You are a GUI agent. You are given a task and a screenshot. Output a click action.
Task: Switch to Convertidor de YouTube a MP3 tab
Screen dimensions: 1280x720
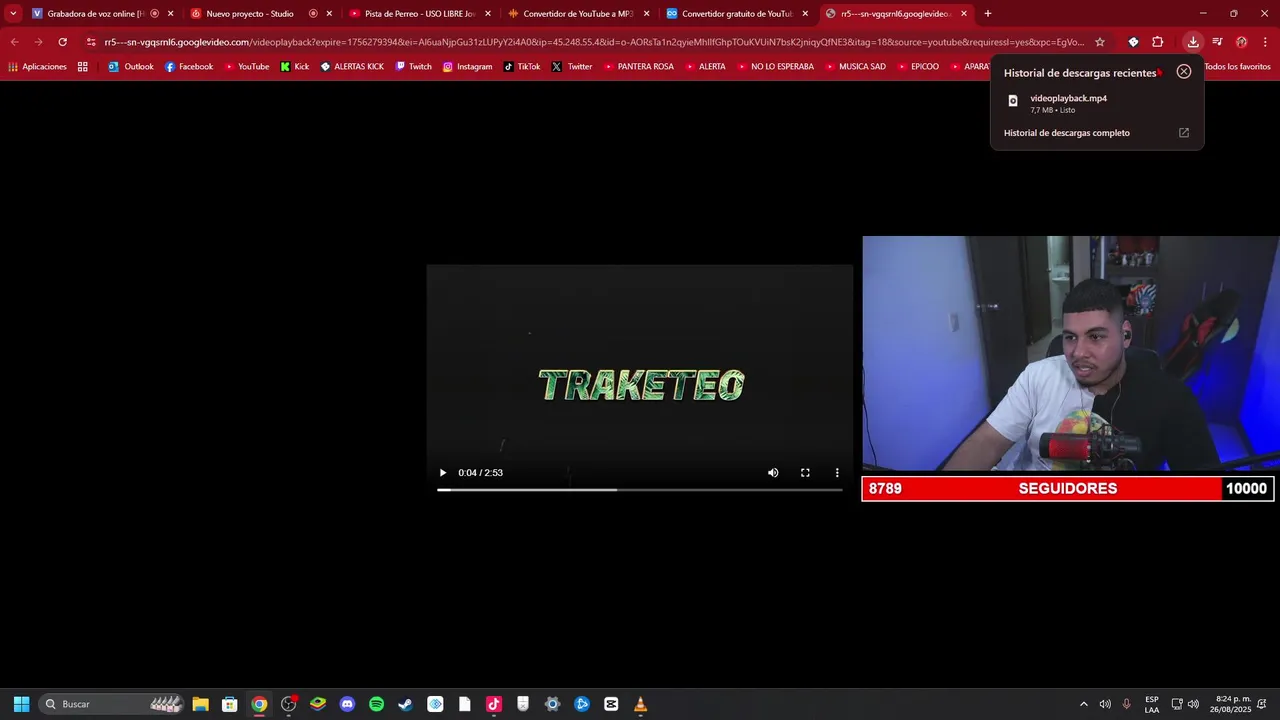[x=577, y=14]
